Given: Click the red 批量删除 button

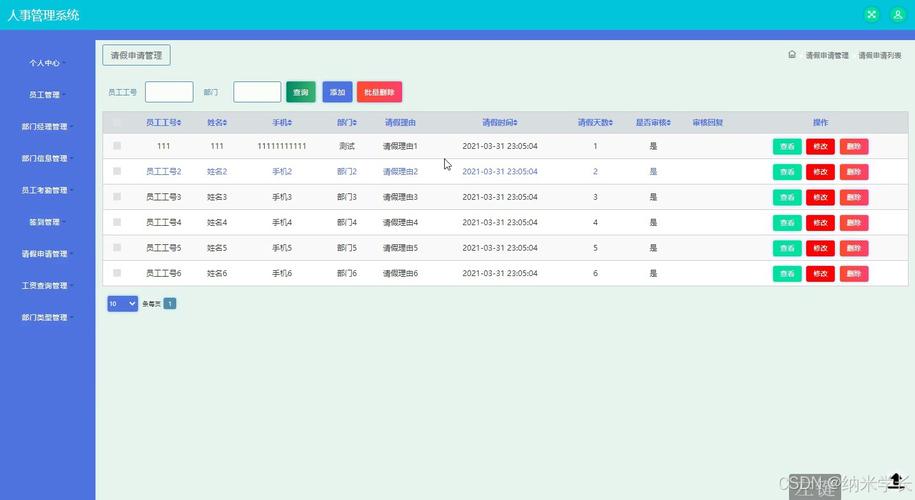Looking at the screenshot, I should pyautogui.click(x=379, y=92).
